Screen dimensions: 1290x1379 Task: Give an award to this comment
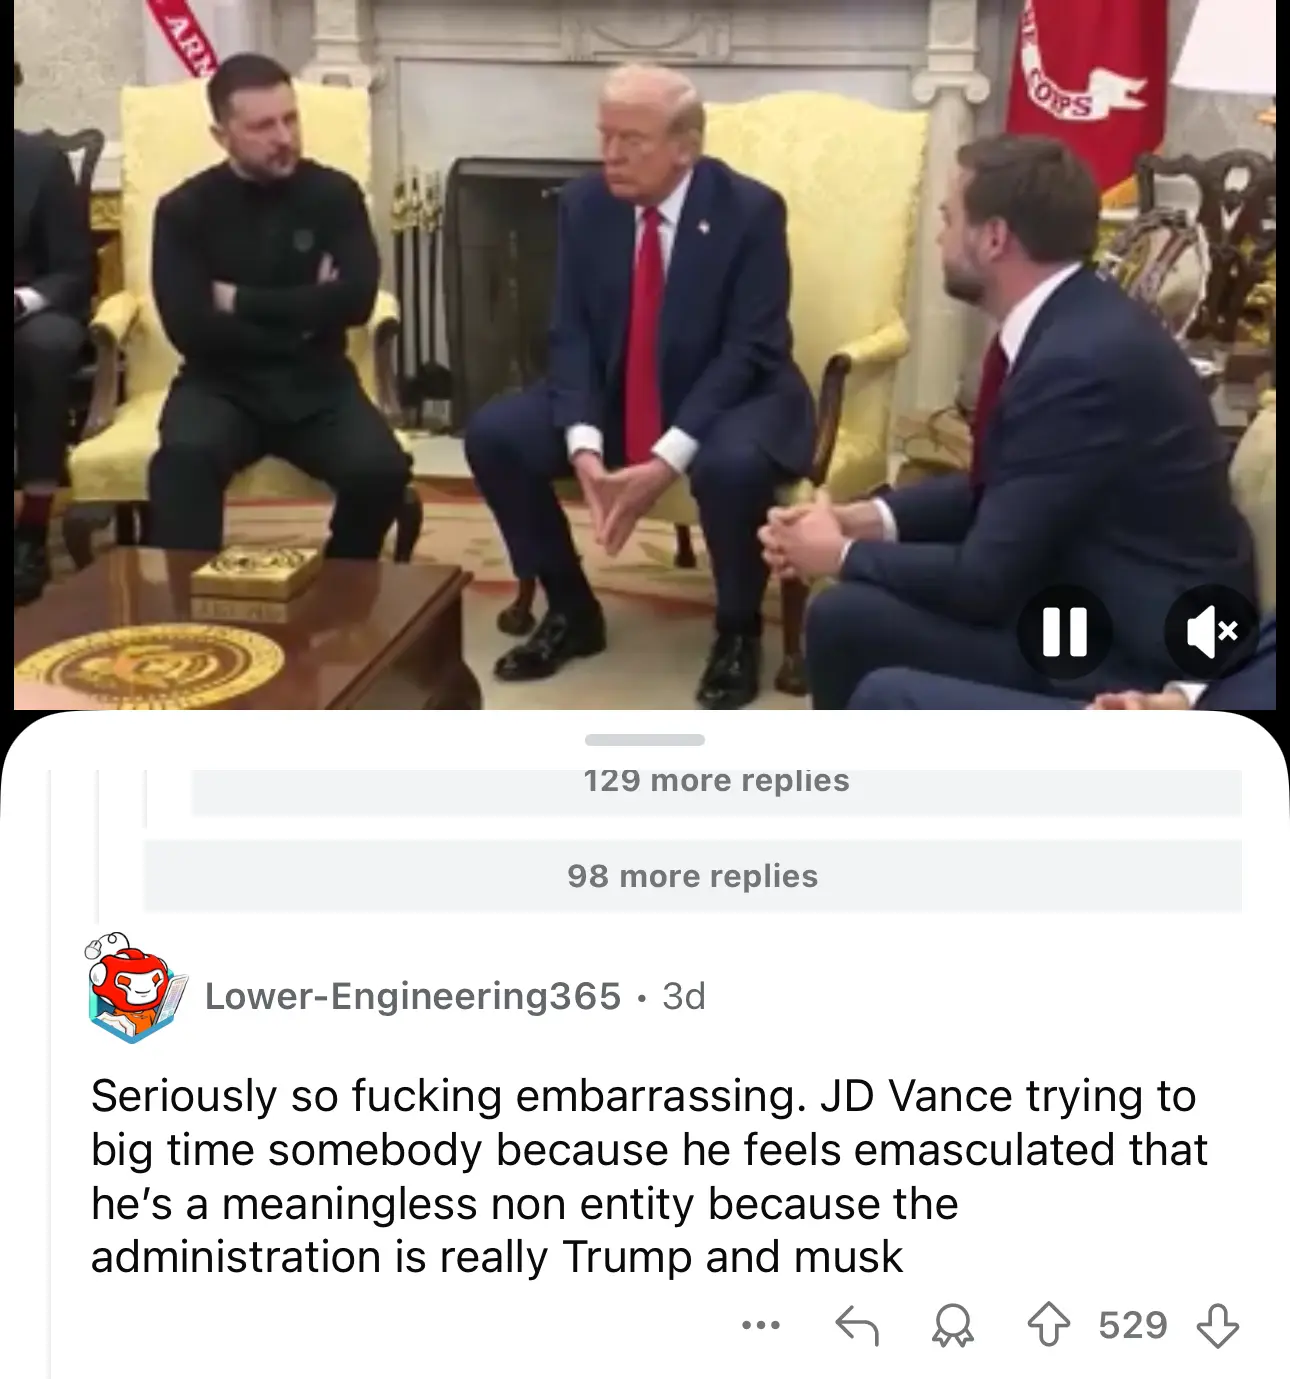coord(952,1326)
